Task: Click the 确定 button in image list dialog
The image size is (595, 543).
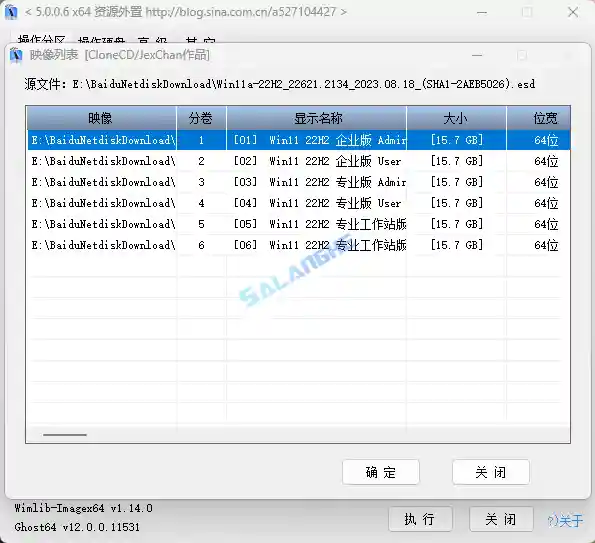Action: click(x=381, y=472)
